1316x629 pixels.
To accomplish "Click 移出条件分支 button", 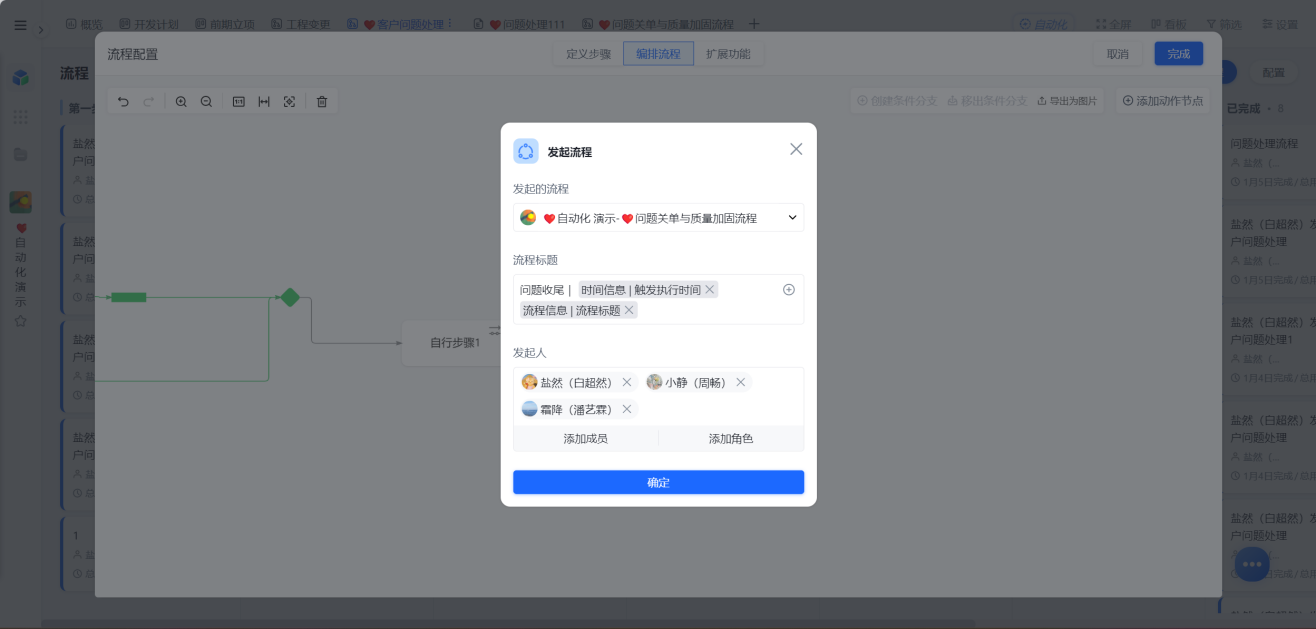I will click(x=986, y=101).
